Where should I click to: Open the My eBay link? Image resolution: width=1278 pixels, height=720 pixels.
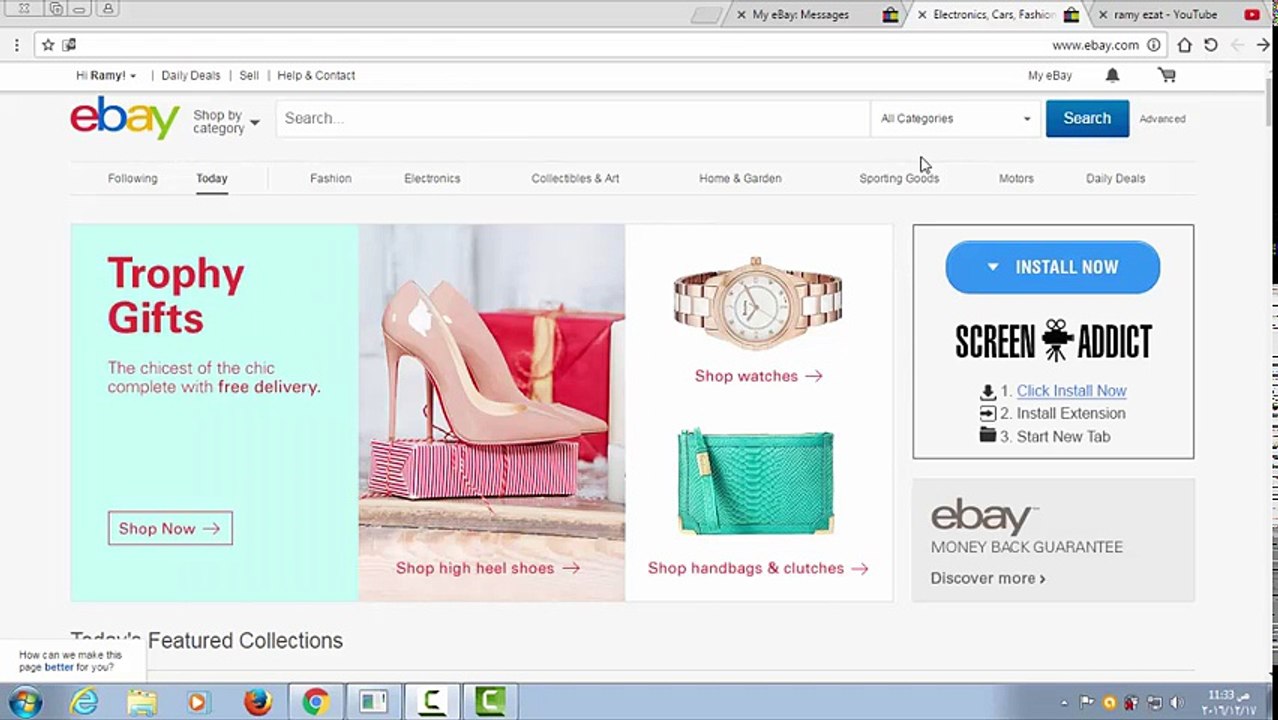coord(1050,75)
